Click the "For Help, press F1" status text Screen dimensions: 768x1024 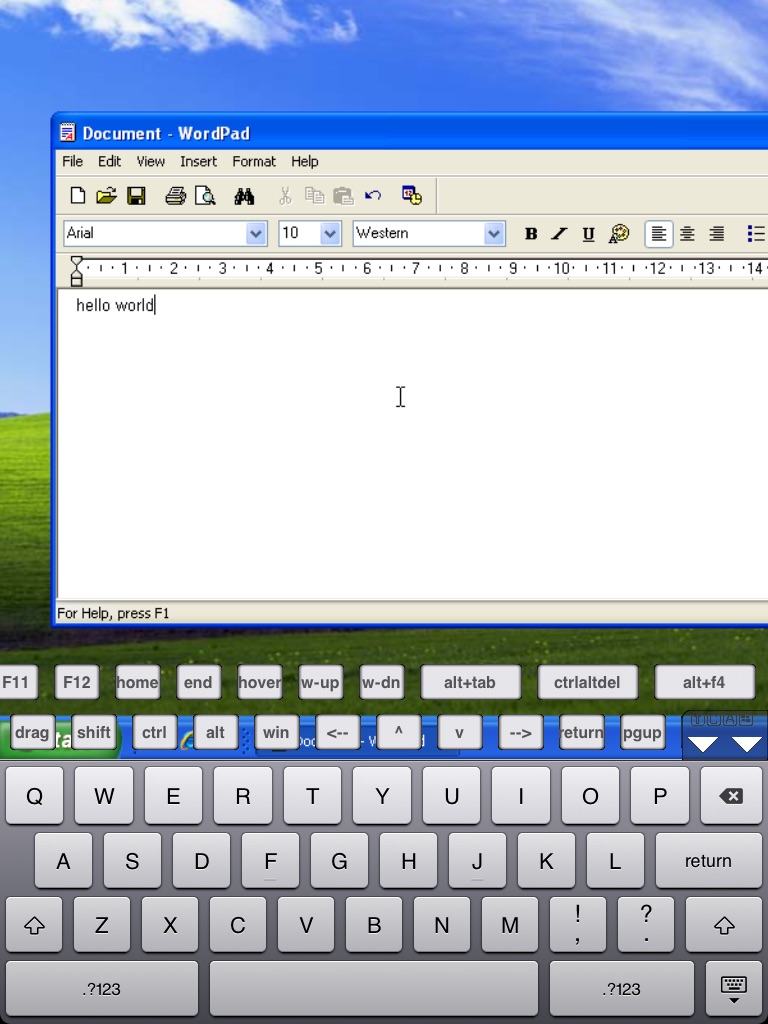(113, 613)
